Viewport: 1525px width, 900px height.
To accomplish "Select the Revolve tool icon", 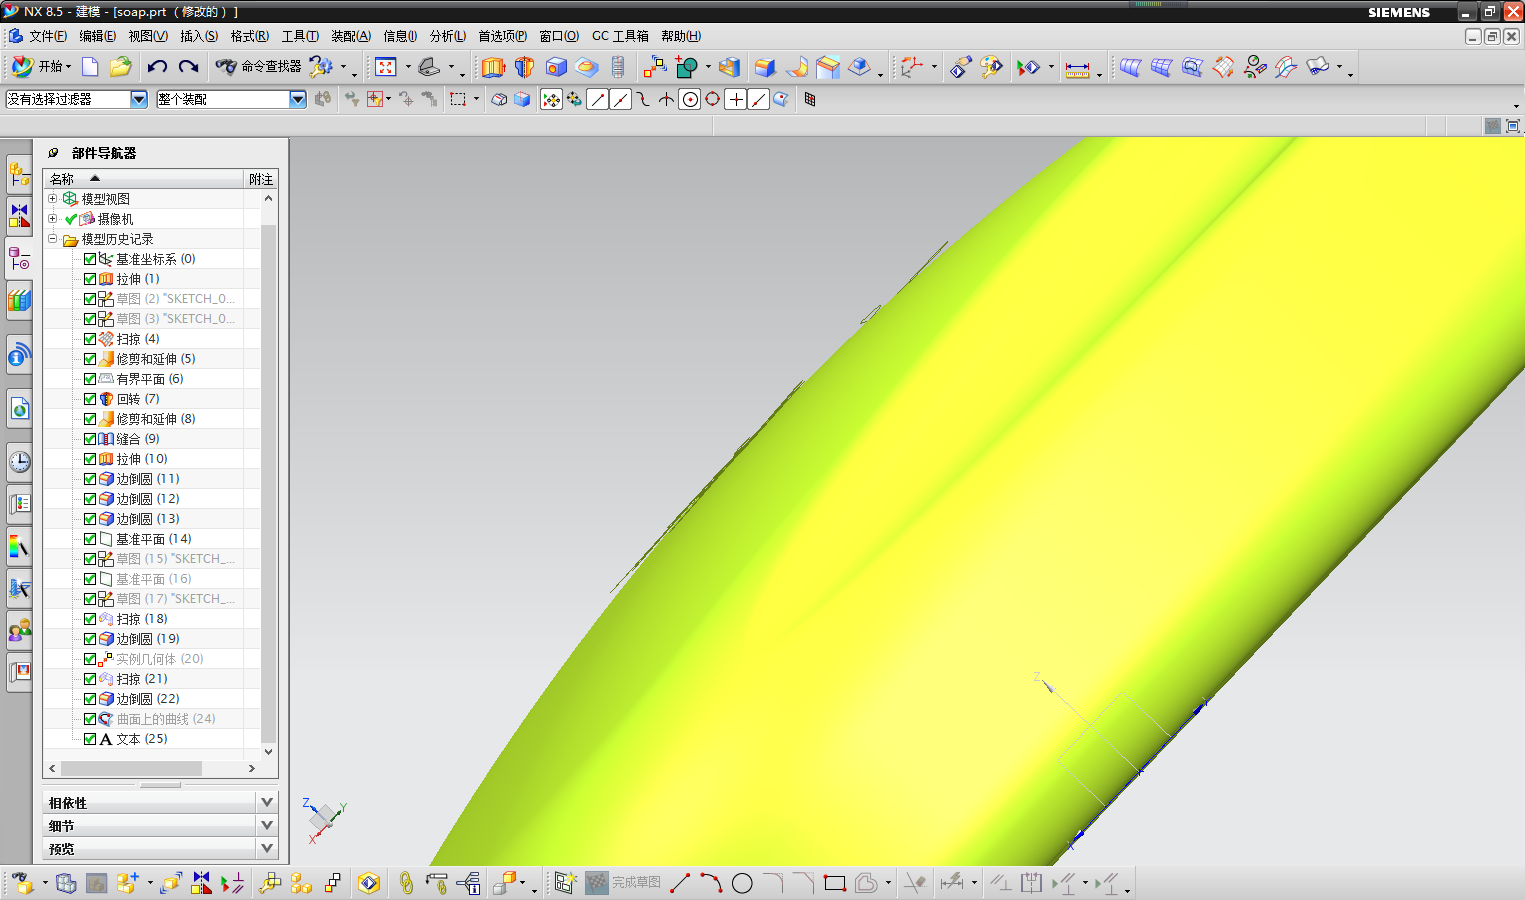I will (x=524, y=67).
